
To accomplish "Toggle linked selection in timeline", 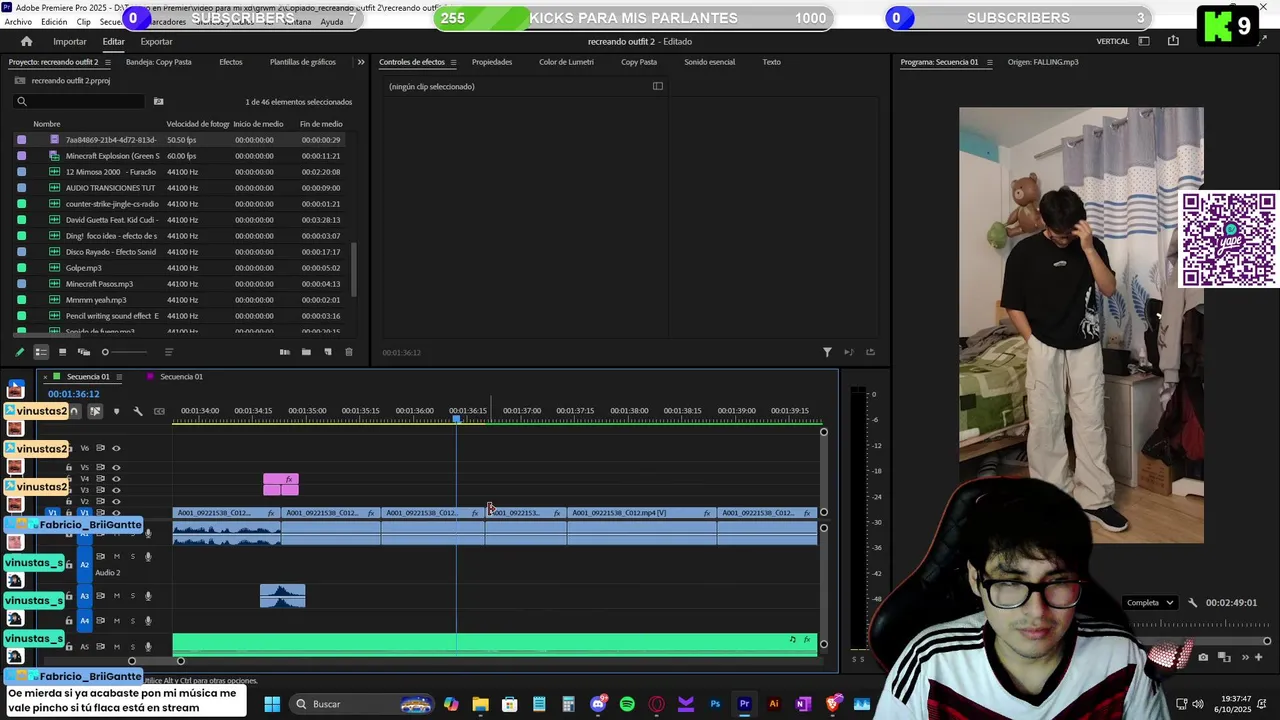I will (x=95, y=411).
